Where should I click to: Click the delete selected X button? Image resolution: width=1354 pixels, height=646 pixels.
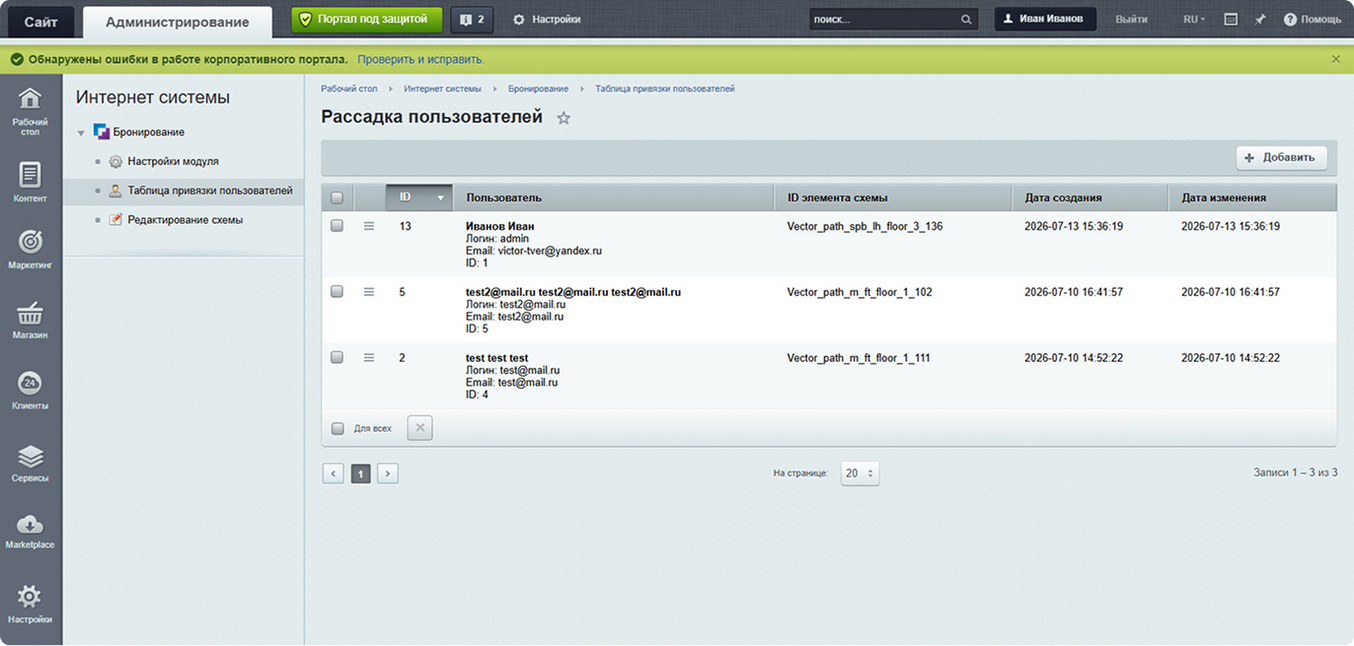[x=420, y=428]
